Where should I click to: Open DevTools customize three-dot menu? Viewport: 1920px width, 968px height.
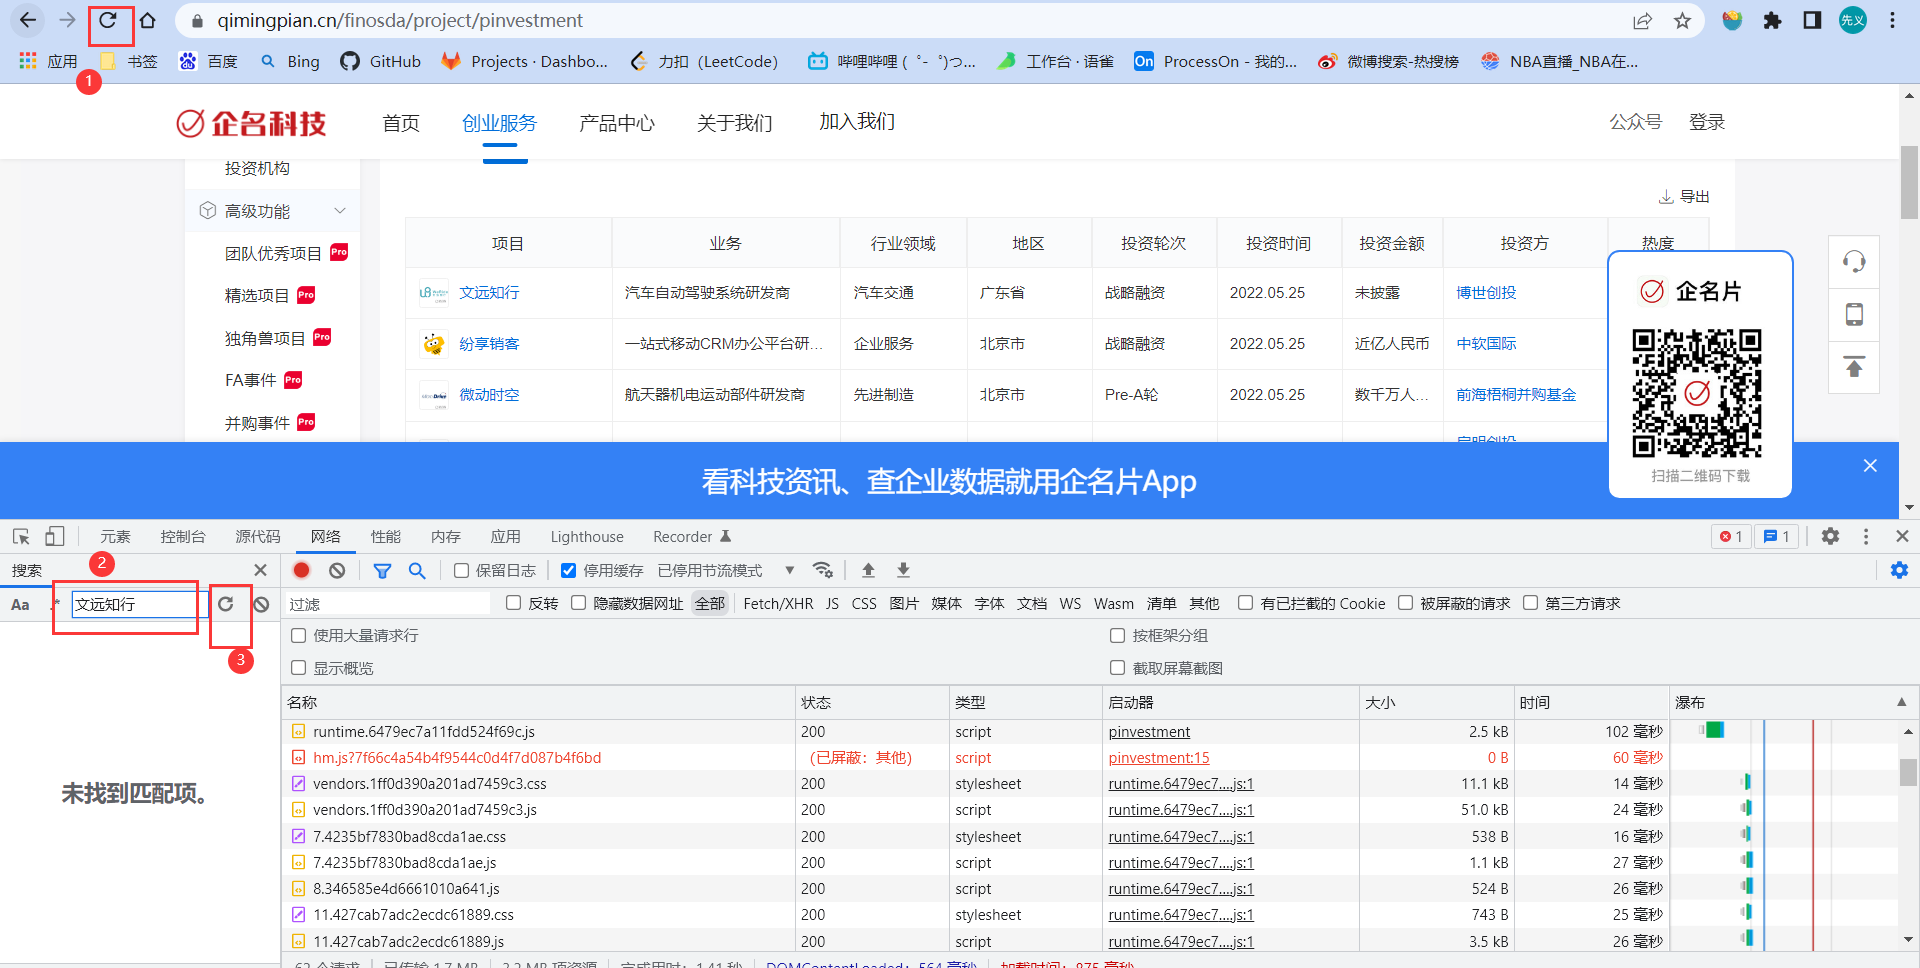point(1866,537)
